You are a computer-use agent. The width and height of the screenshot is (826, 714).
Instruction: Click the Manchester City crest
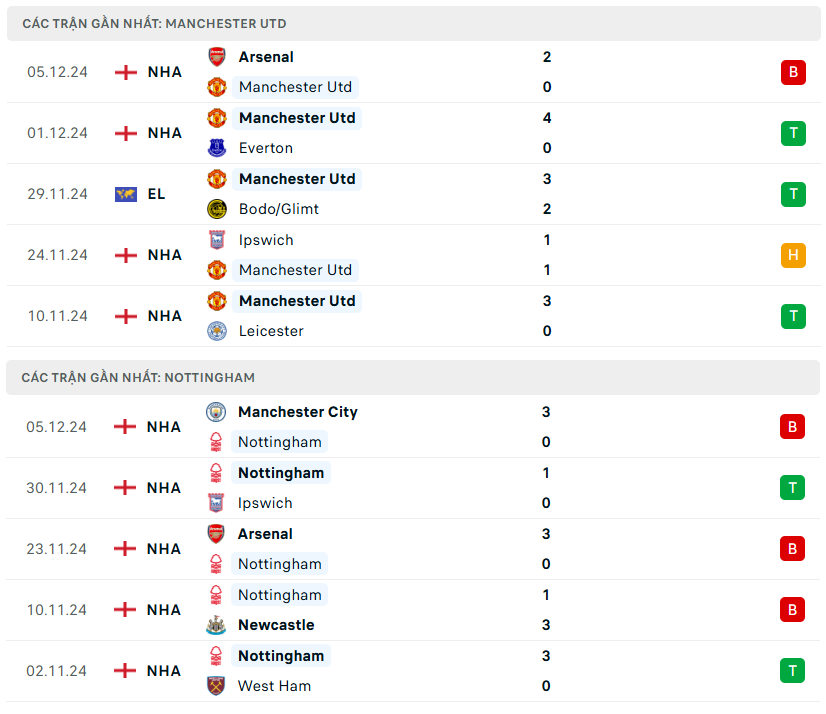[216, 412]
